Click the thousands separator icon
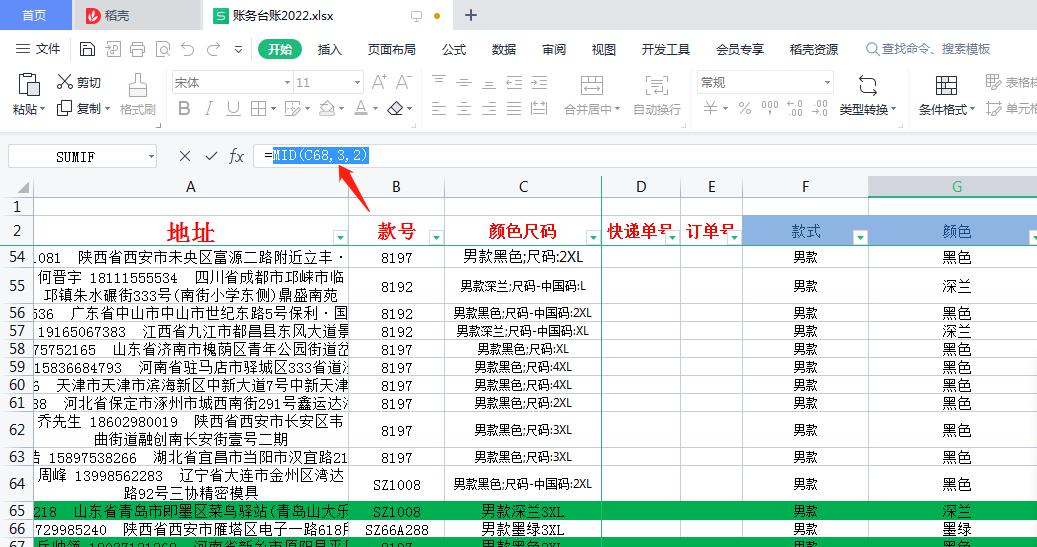The height and width of the screenshot is (547, 1037). coord(770,108)
